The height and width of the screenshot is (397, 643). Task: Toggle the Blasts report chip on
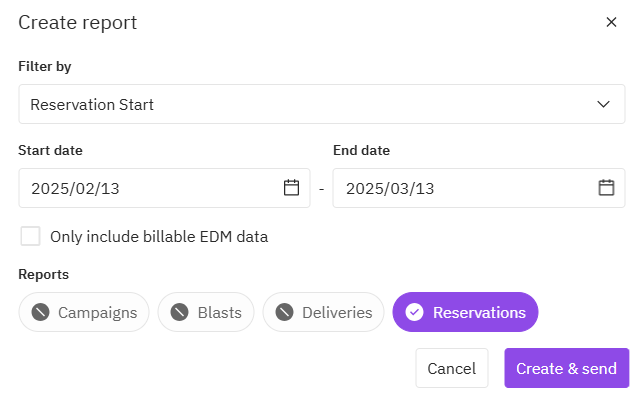coord(206,313)
